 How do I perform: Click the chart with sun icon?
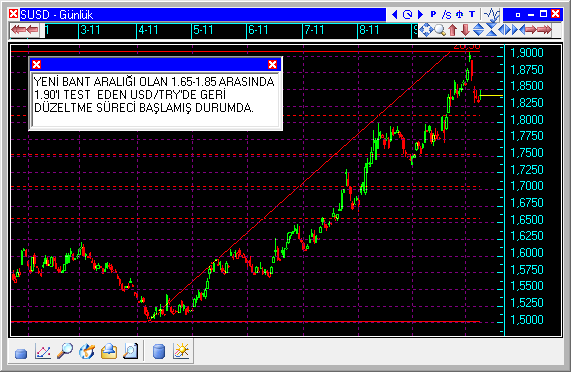click(x=181, y=351)
